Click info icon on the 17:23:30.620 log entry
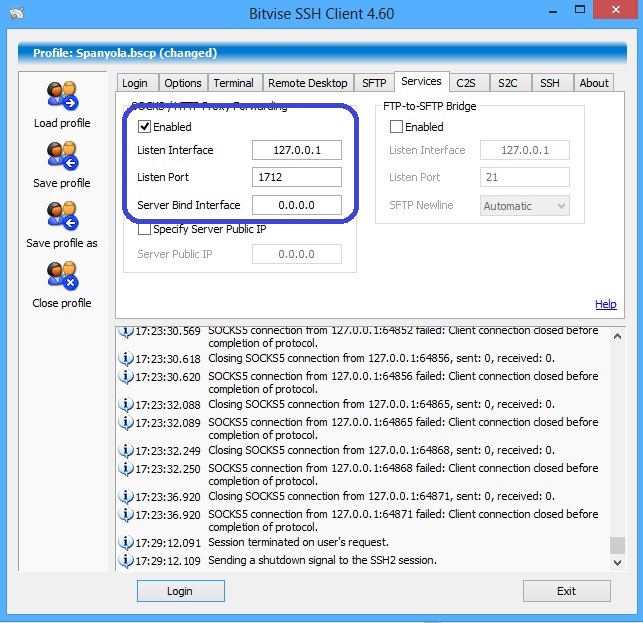The width and height of the screenshot is (643, 623). pyautogui.click(x=126, y=377)
